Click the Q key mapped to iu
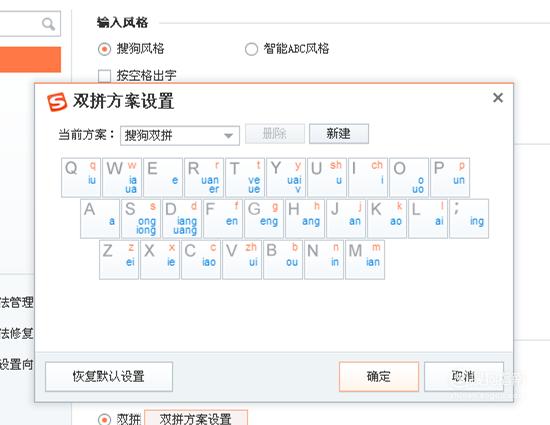 (x=81, y=177)
